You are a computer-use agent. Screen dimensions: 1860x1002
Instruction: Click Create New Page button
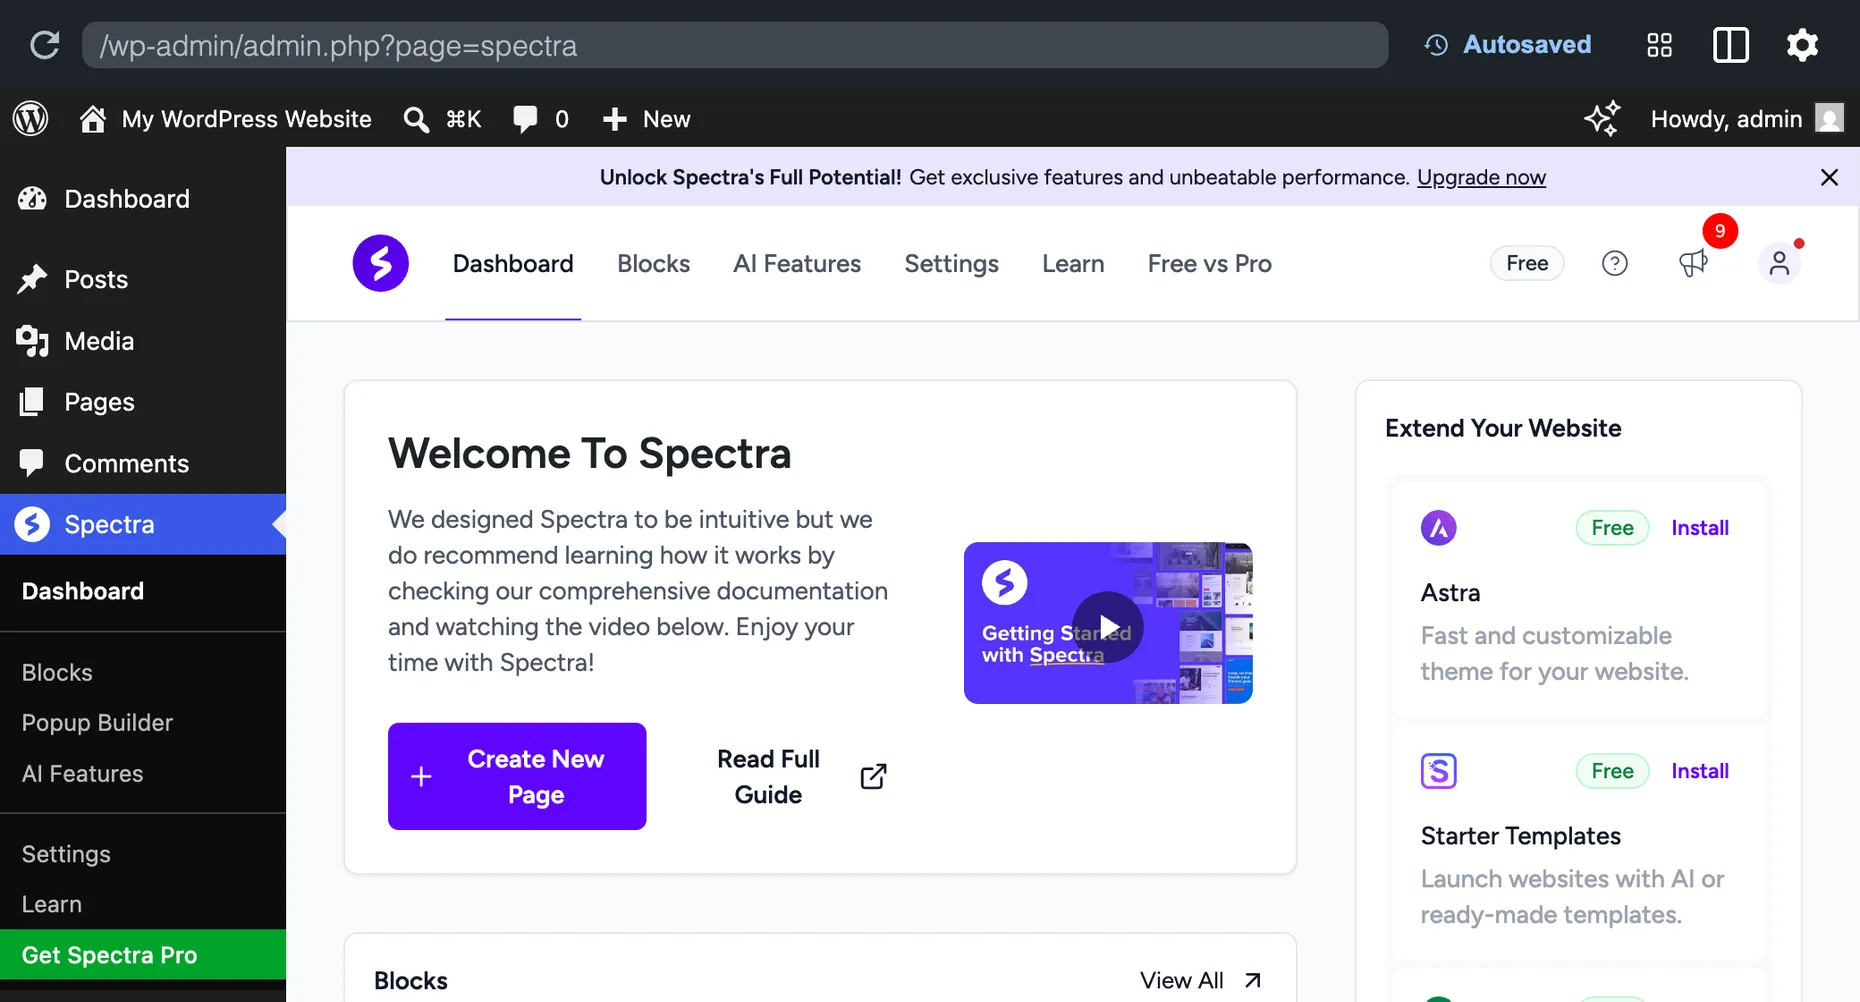pos(517,776)
